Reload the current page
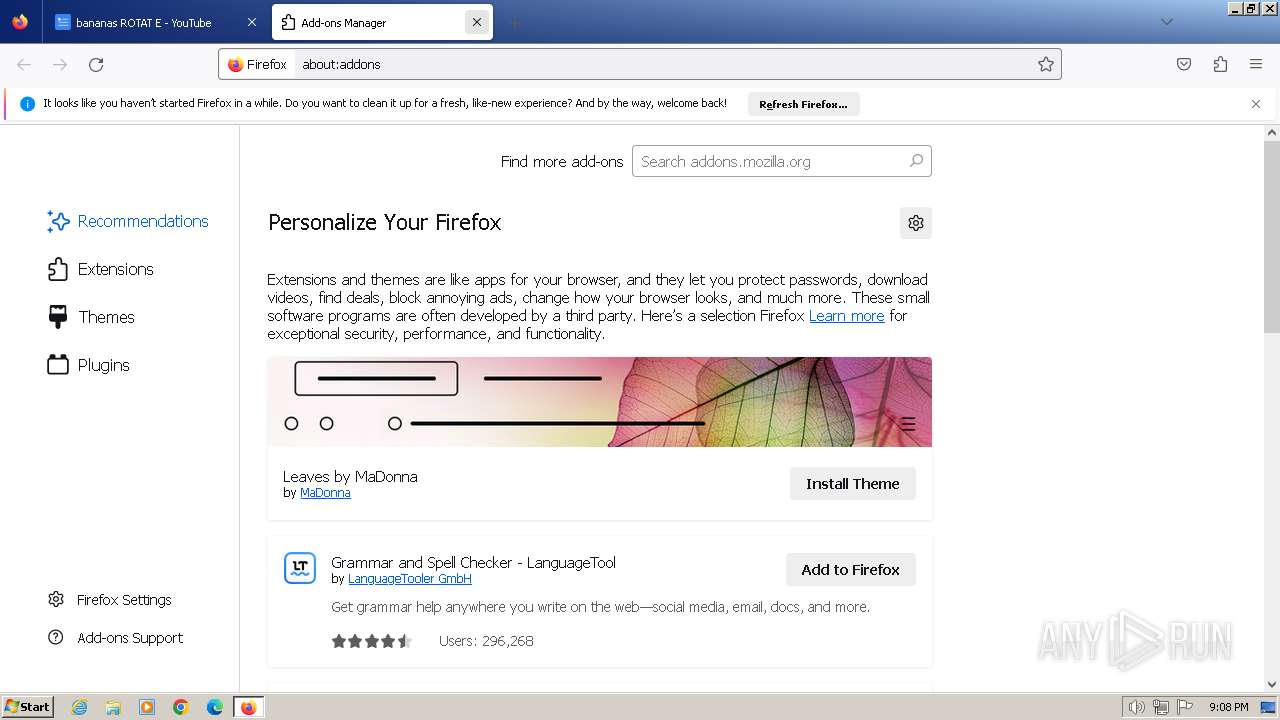 [x=96, y=64]
